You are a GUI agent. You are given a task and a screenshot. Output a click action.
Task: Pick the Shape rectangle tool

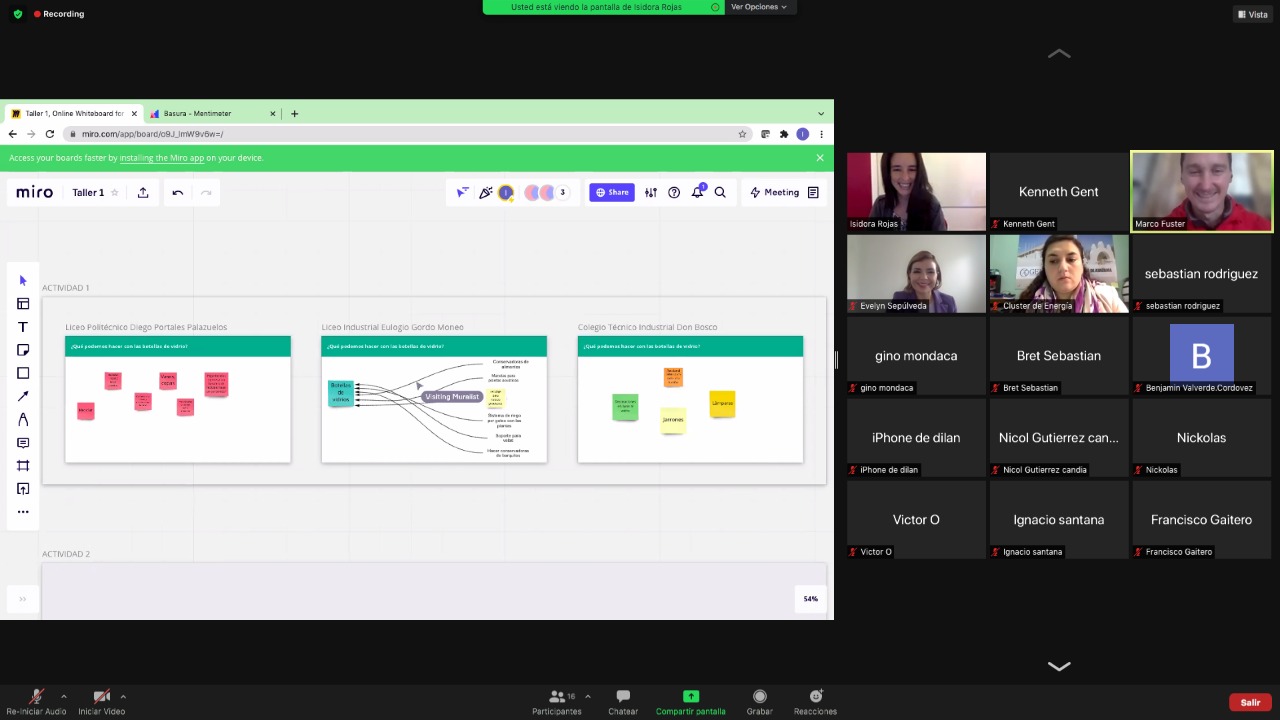click(x=23, y=373)
